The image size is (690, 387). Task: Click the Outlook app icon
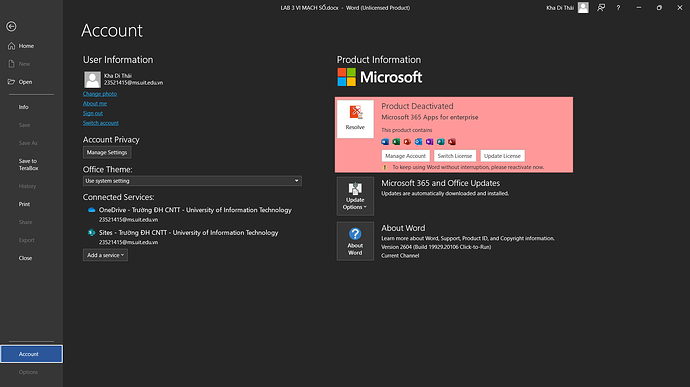point(418,142)
